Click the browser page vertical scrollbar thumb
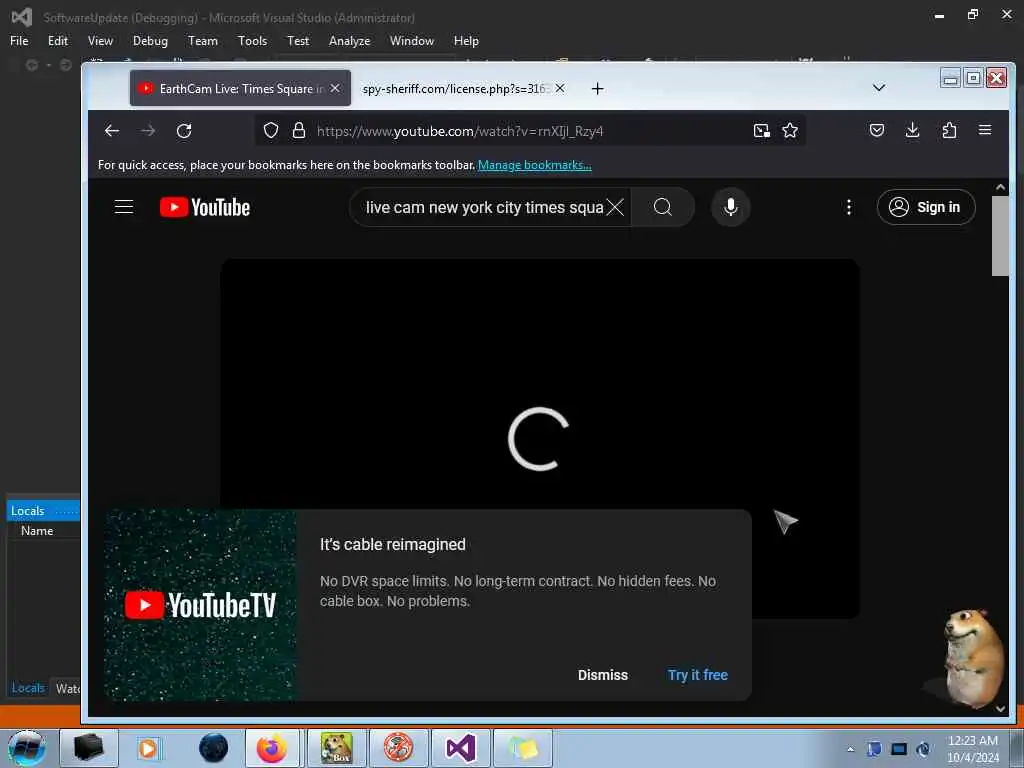This screenshot has width=1024, height=768. [x=1000, y=236]
